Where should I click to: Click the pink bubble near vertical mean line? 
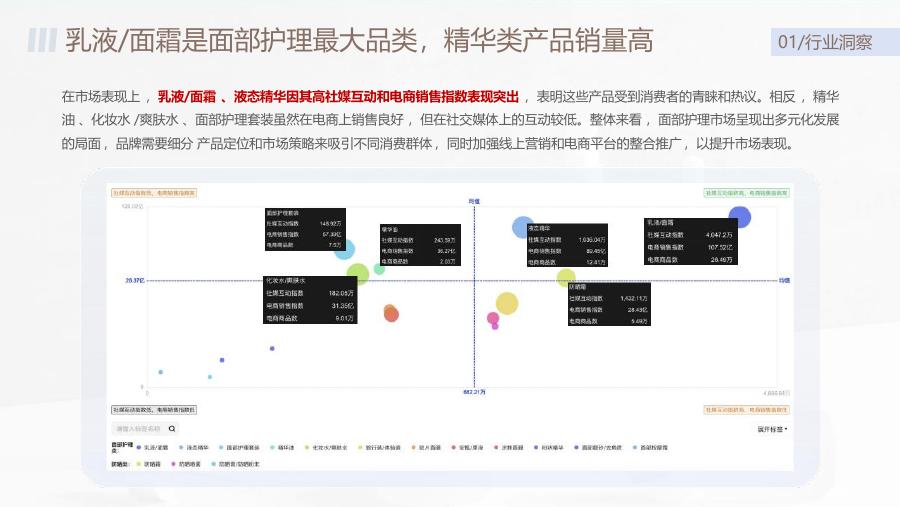coord(492,318)
